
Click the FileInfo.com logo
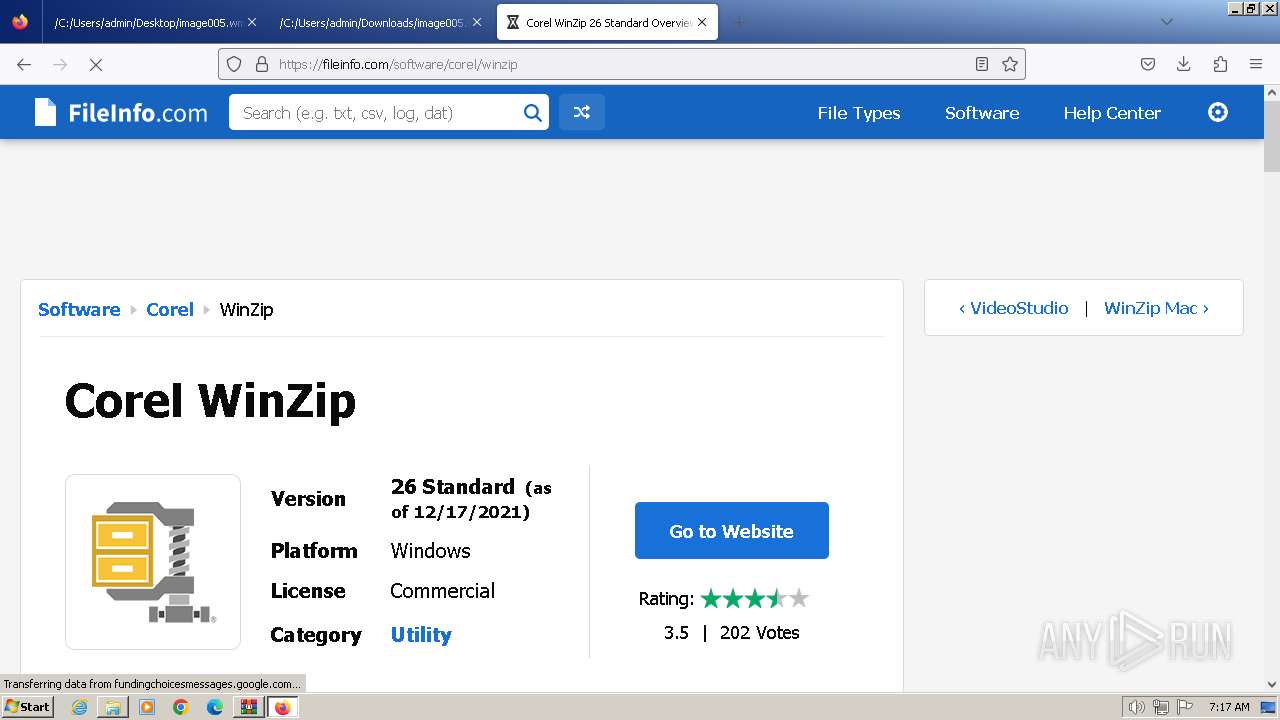click(121, 113)
